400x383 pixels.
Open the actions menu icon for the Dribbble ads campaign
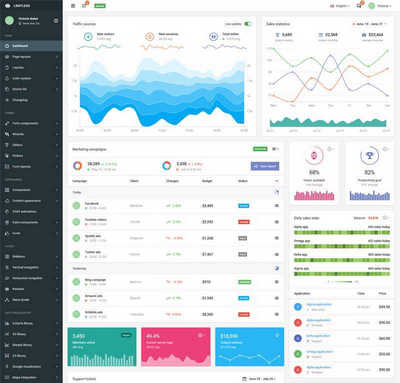(277, 314)
